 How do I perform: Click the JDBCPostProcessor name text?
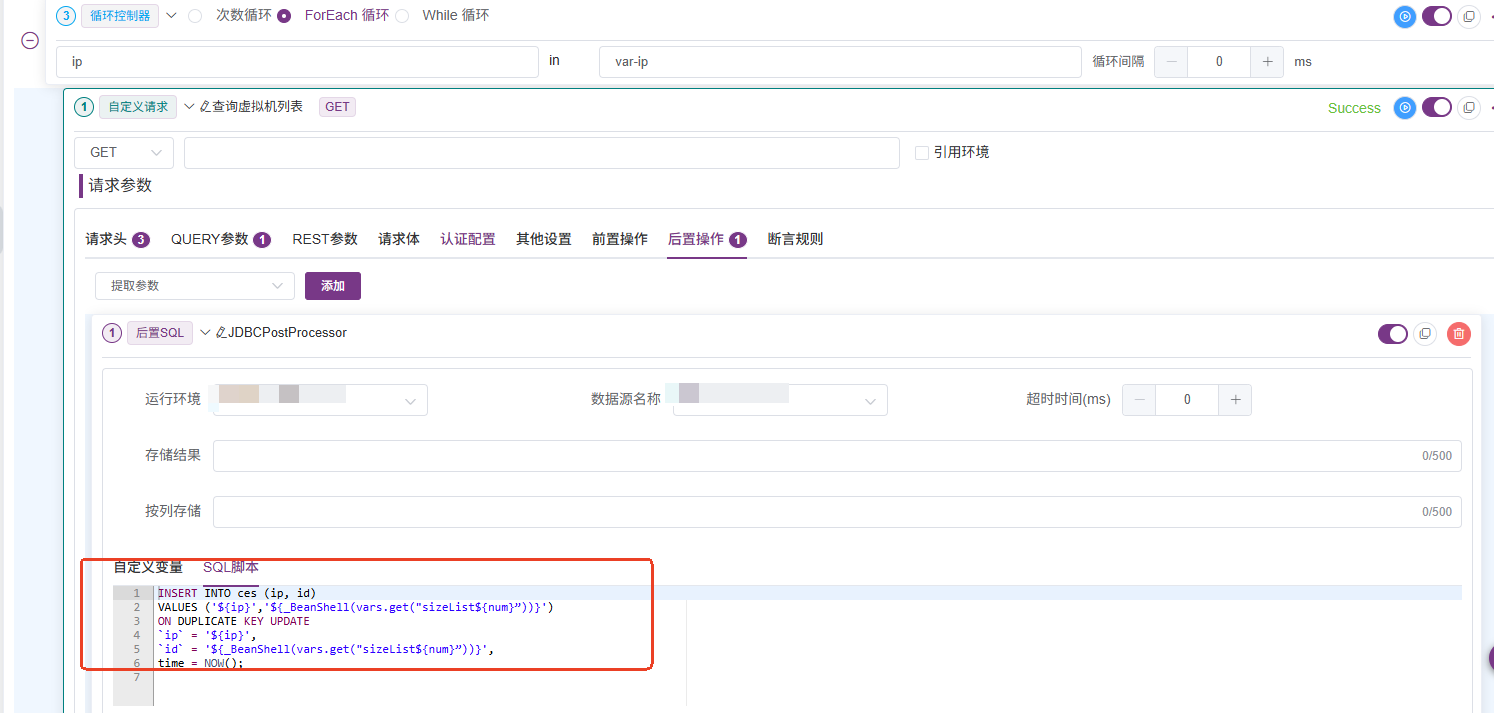point(288,333)
